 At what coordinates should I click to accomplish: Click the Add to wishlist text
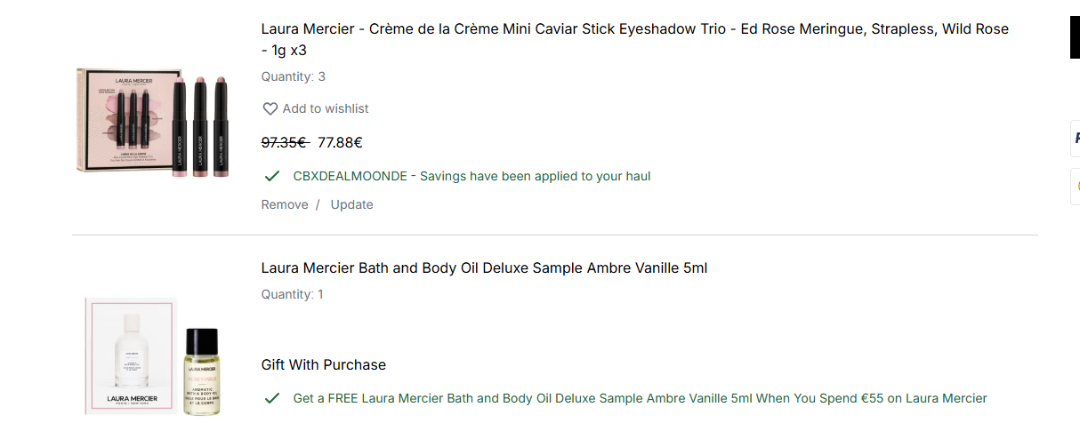pos(325,109)
